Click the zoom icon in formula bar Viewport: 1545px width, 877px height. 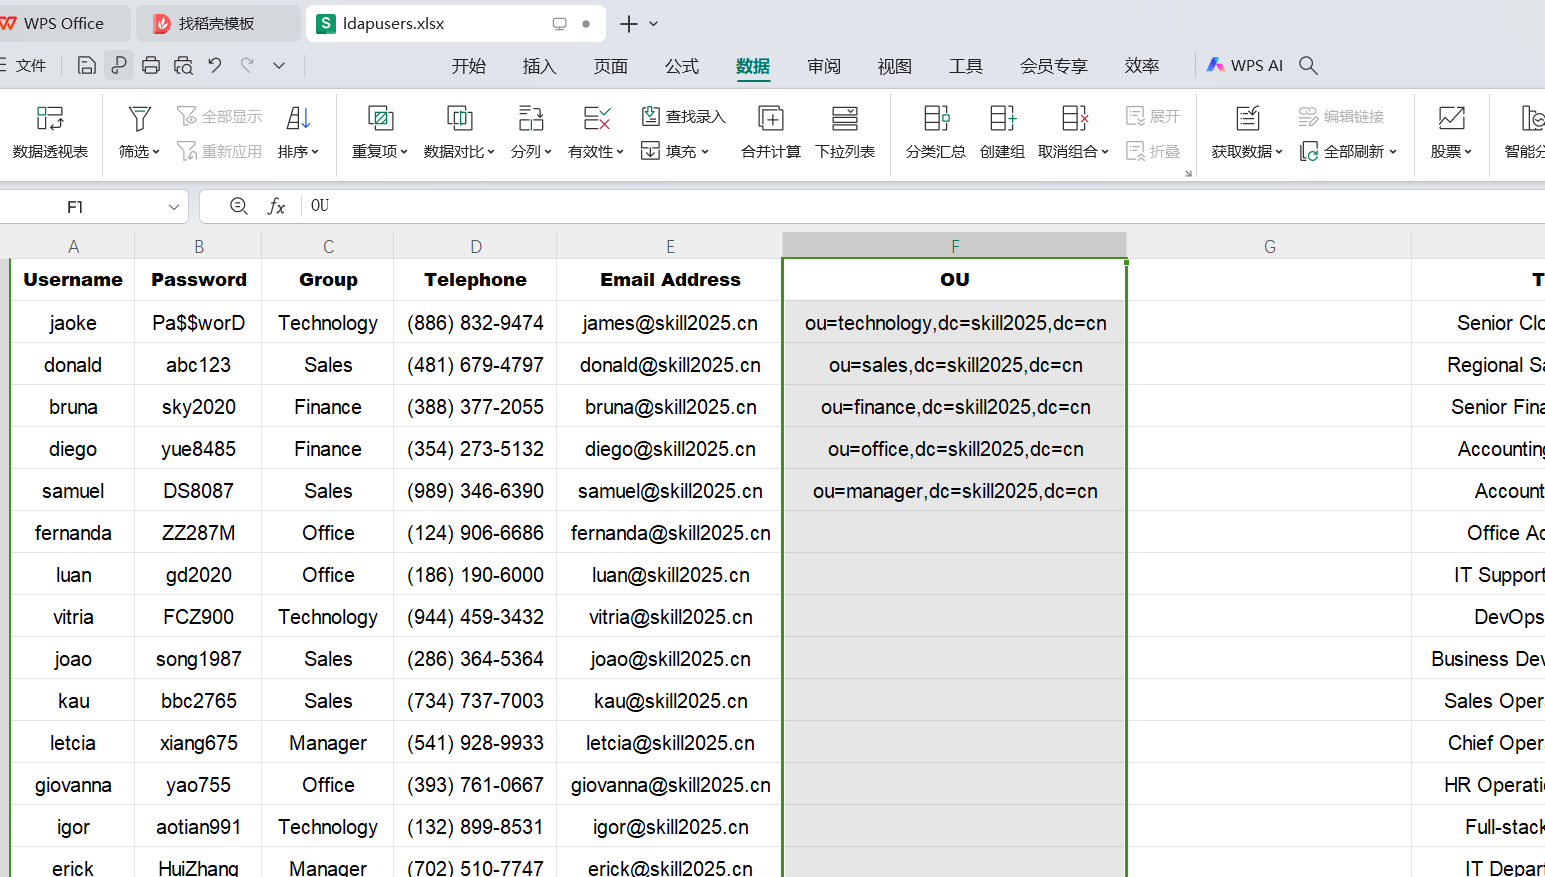click(238, 206)
